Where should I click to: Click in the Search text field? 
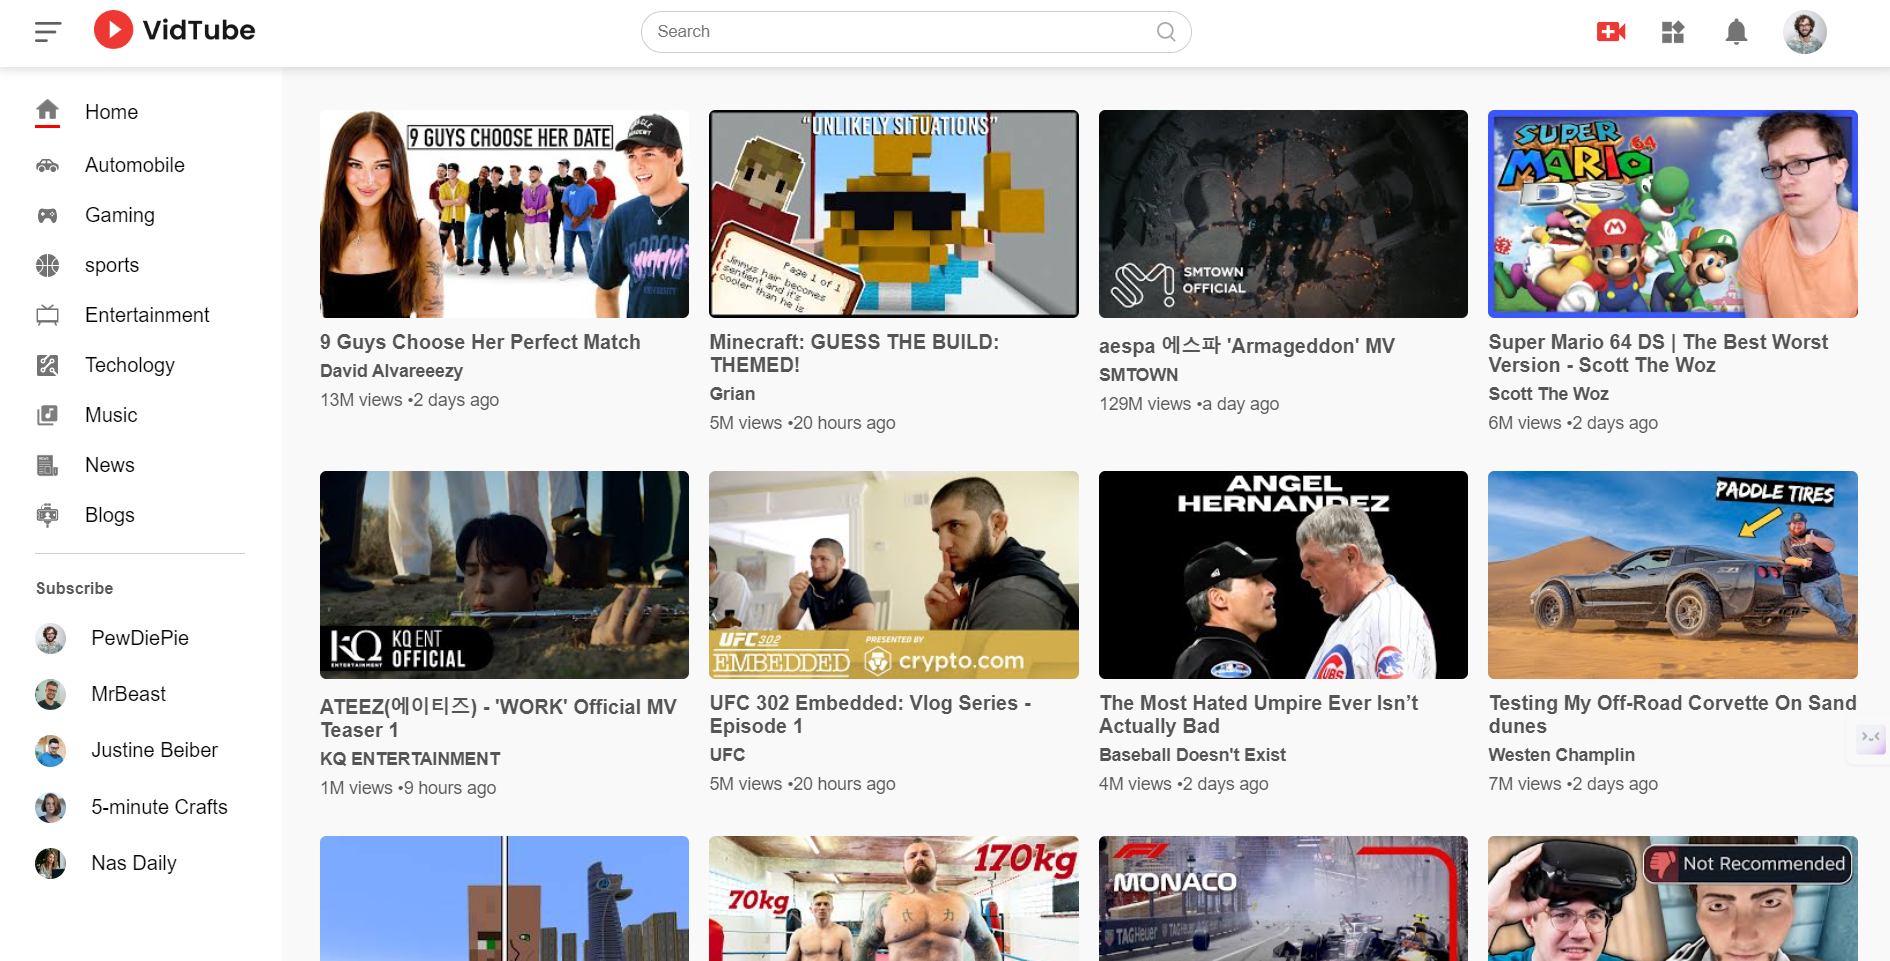pos(900,32)
